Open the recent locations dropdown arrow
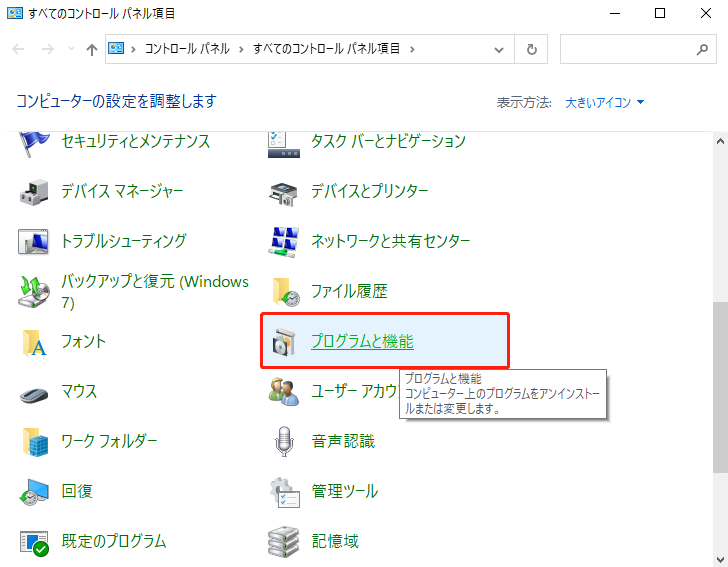This screenshot has height=567, width=728. pyautogui.click(x=71, y=48)
